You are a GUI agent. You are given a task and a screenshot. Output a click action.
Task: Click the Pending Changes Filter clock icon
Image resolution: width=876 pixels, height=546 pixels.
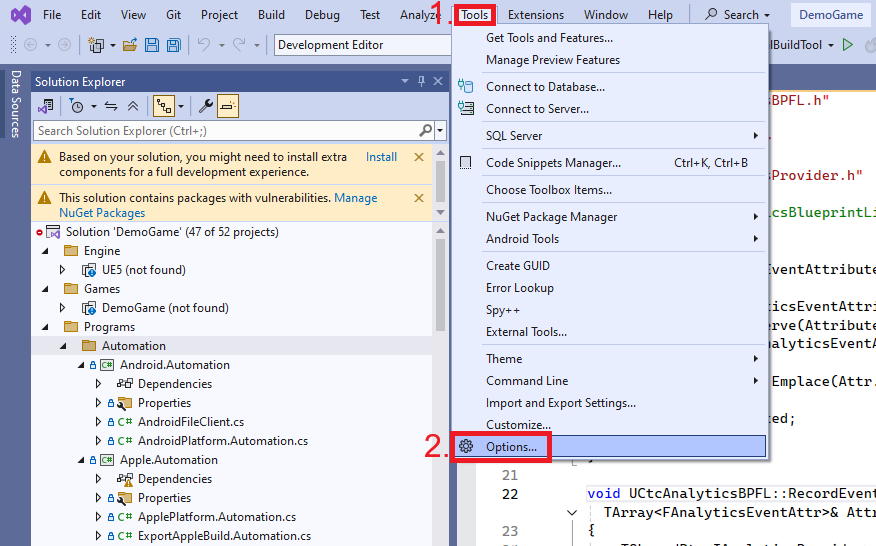[x=77, y=106]
